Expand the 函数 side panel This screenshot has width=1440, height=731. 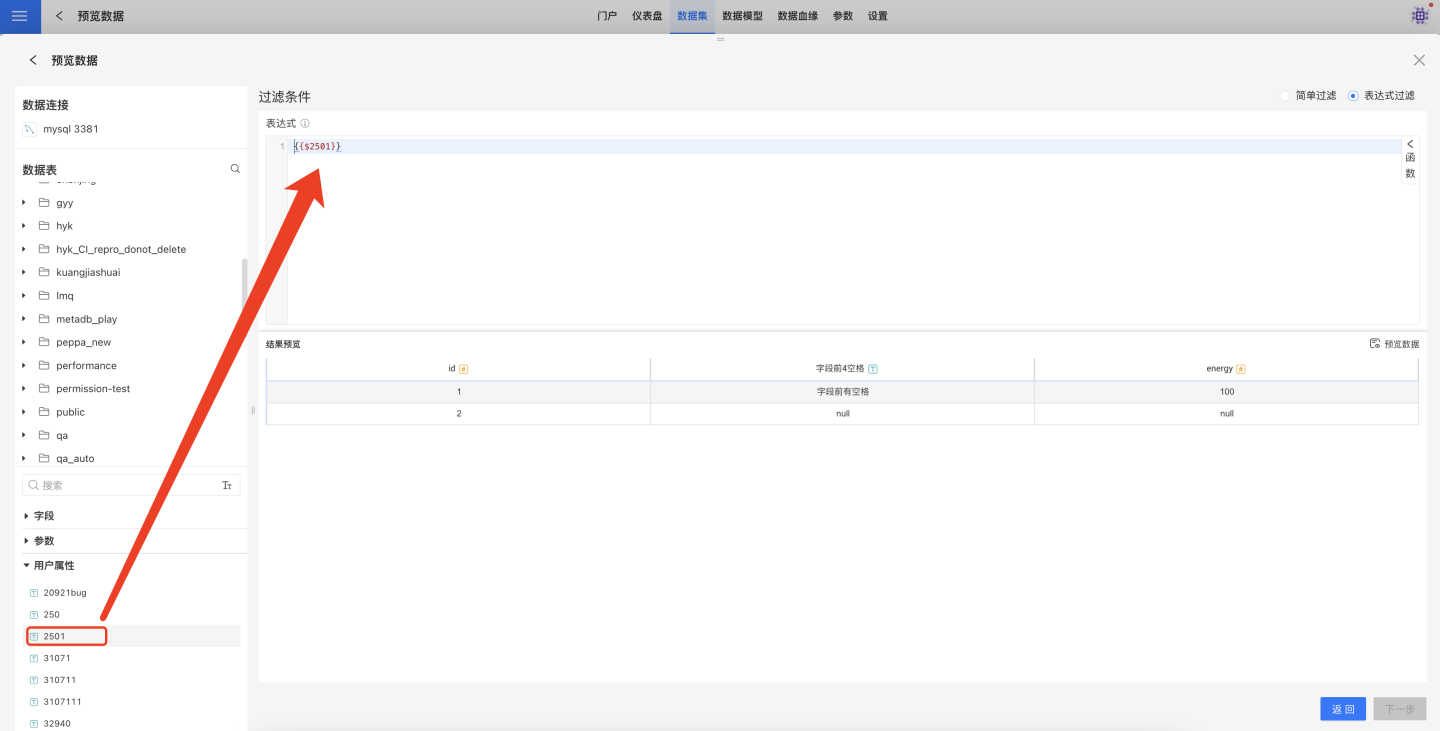point(1410,160)
